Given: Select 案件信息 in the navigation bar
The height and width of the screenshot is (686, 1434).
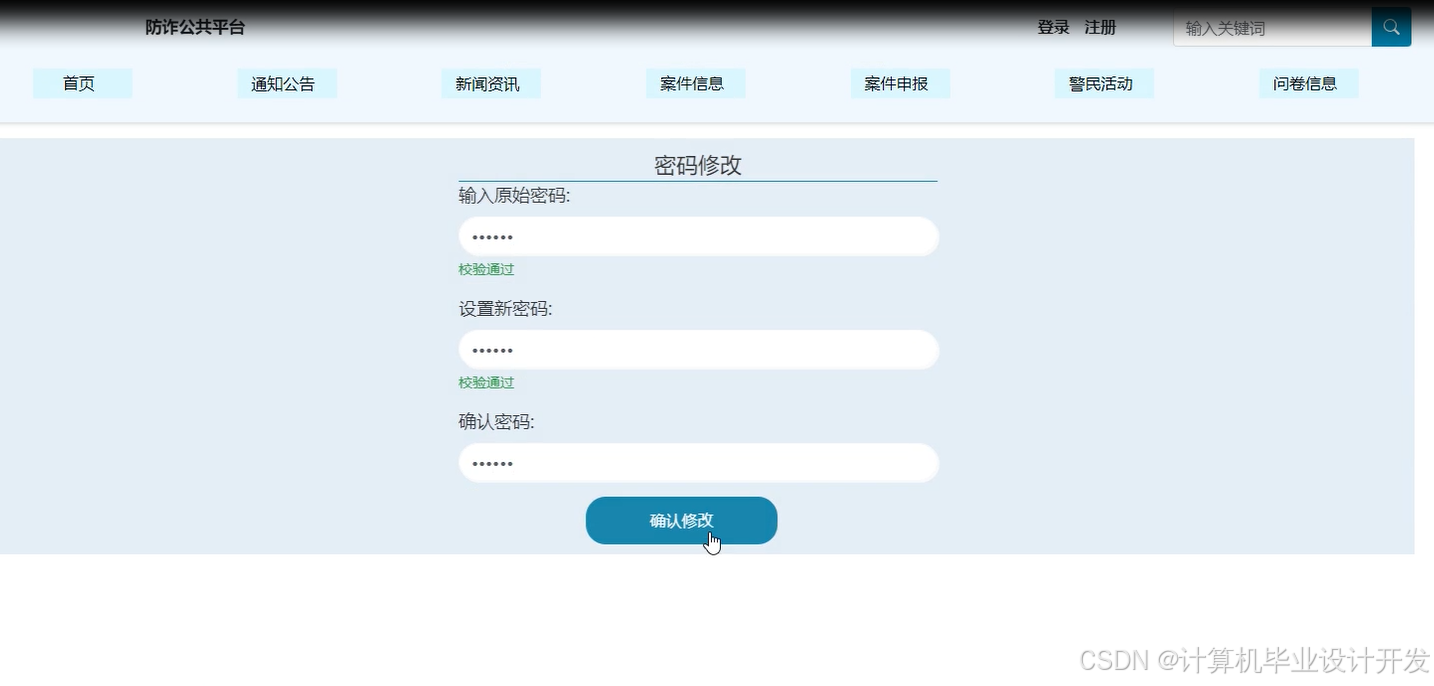Looking at the screenshot, I should [x=696, y=84].
